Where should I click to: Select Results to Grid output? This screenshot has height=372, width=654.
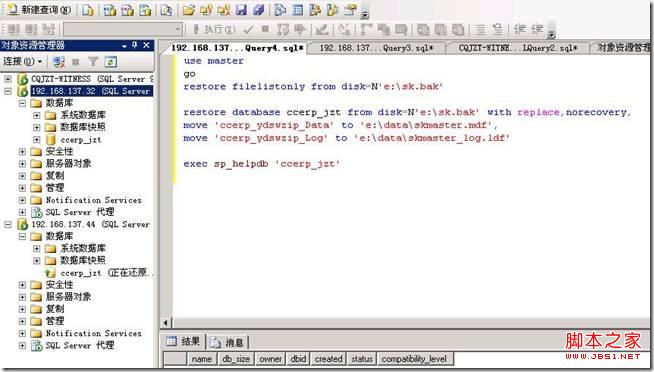(x=440, y=29)
